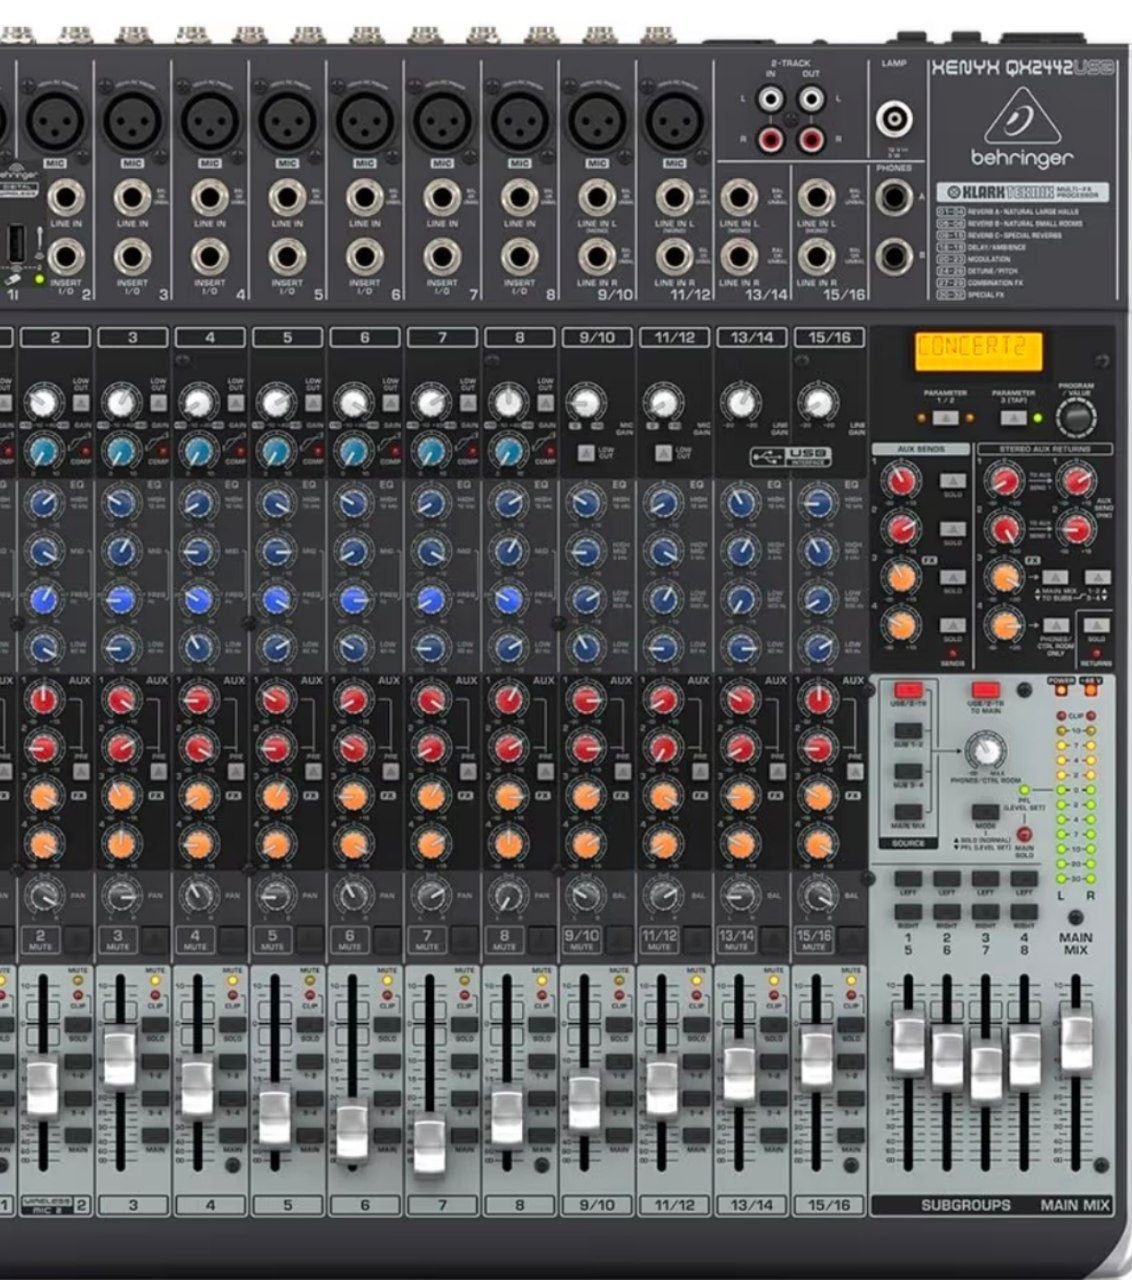Click the channel 3 XLR MIC input

132,121
